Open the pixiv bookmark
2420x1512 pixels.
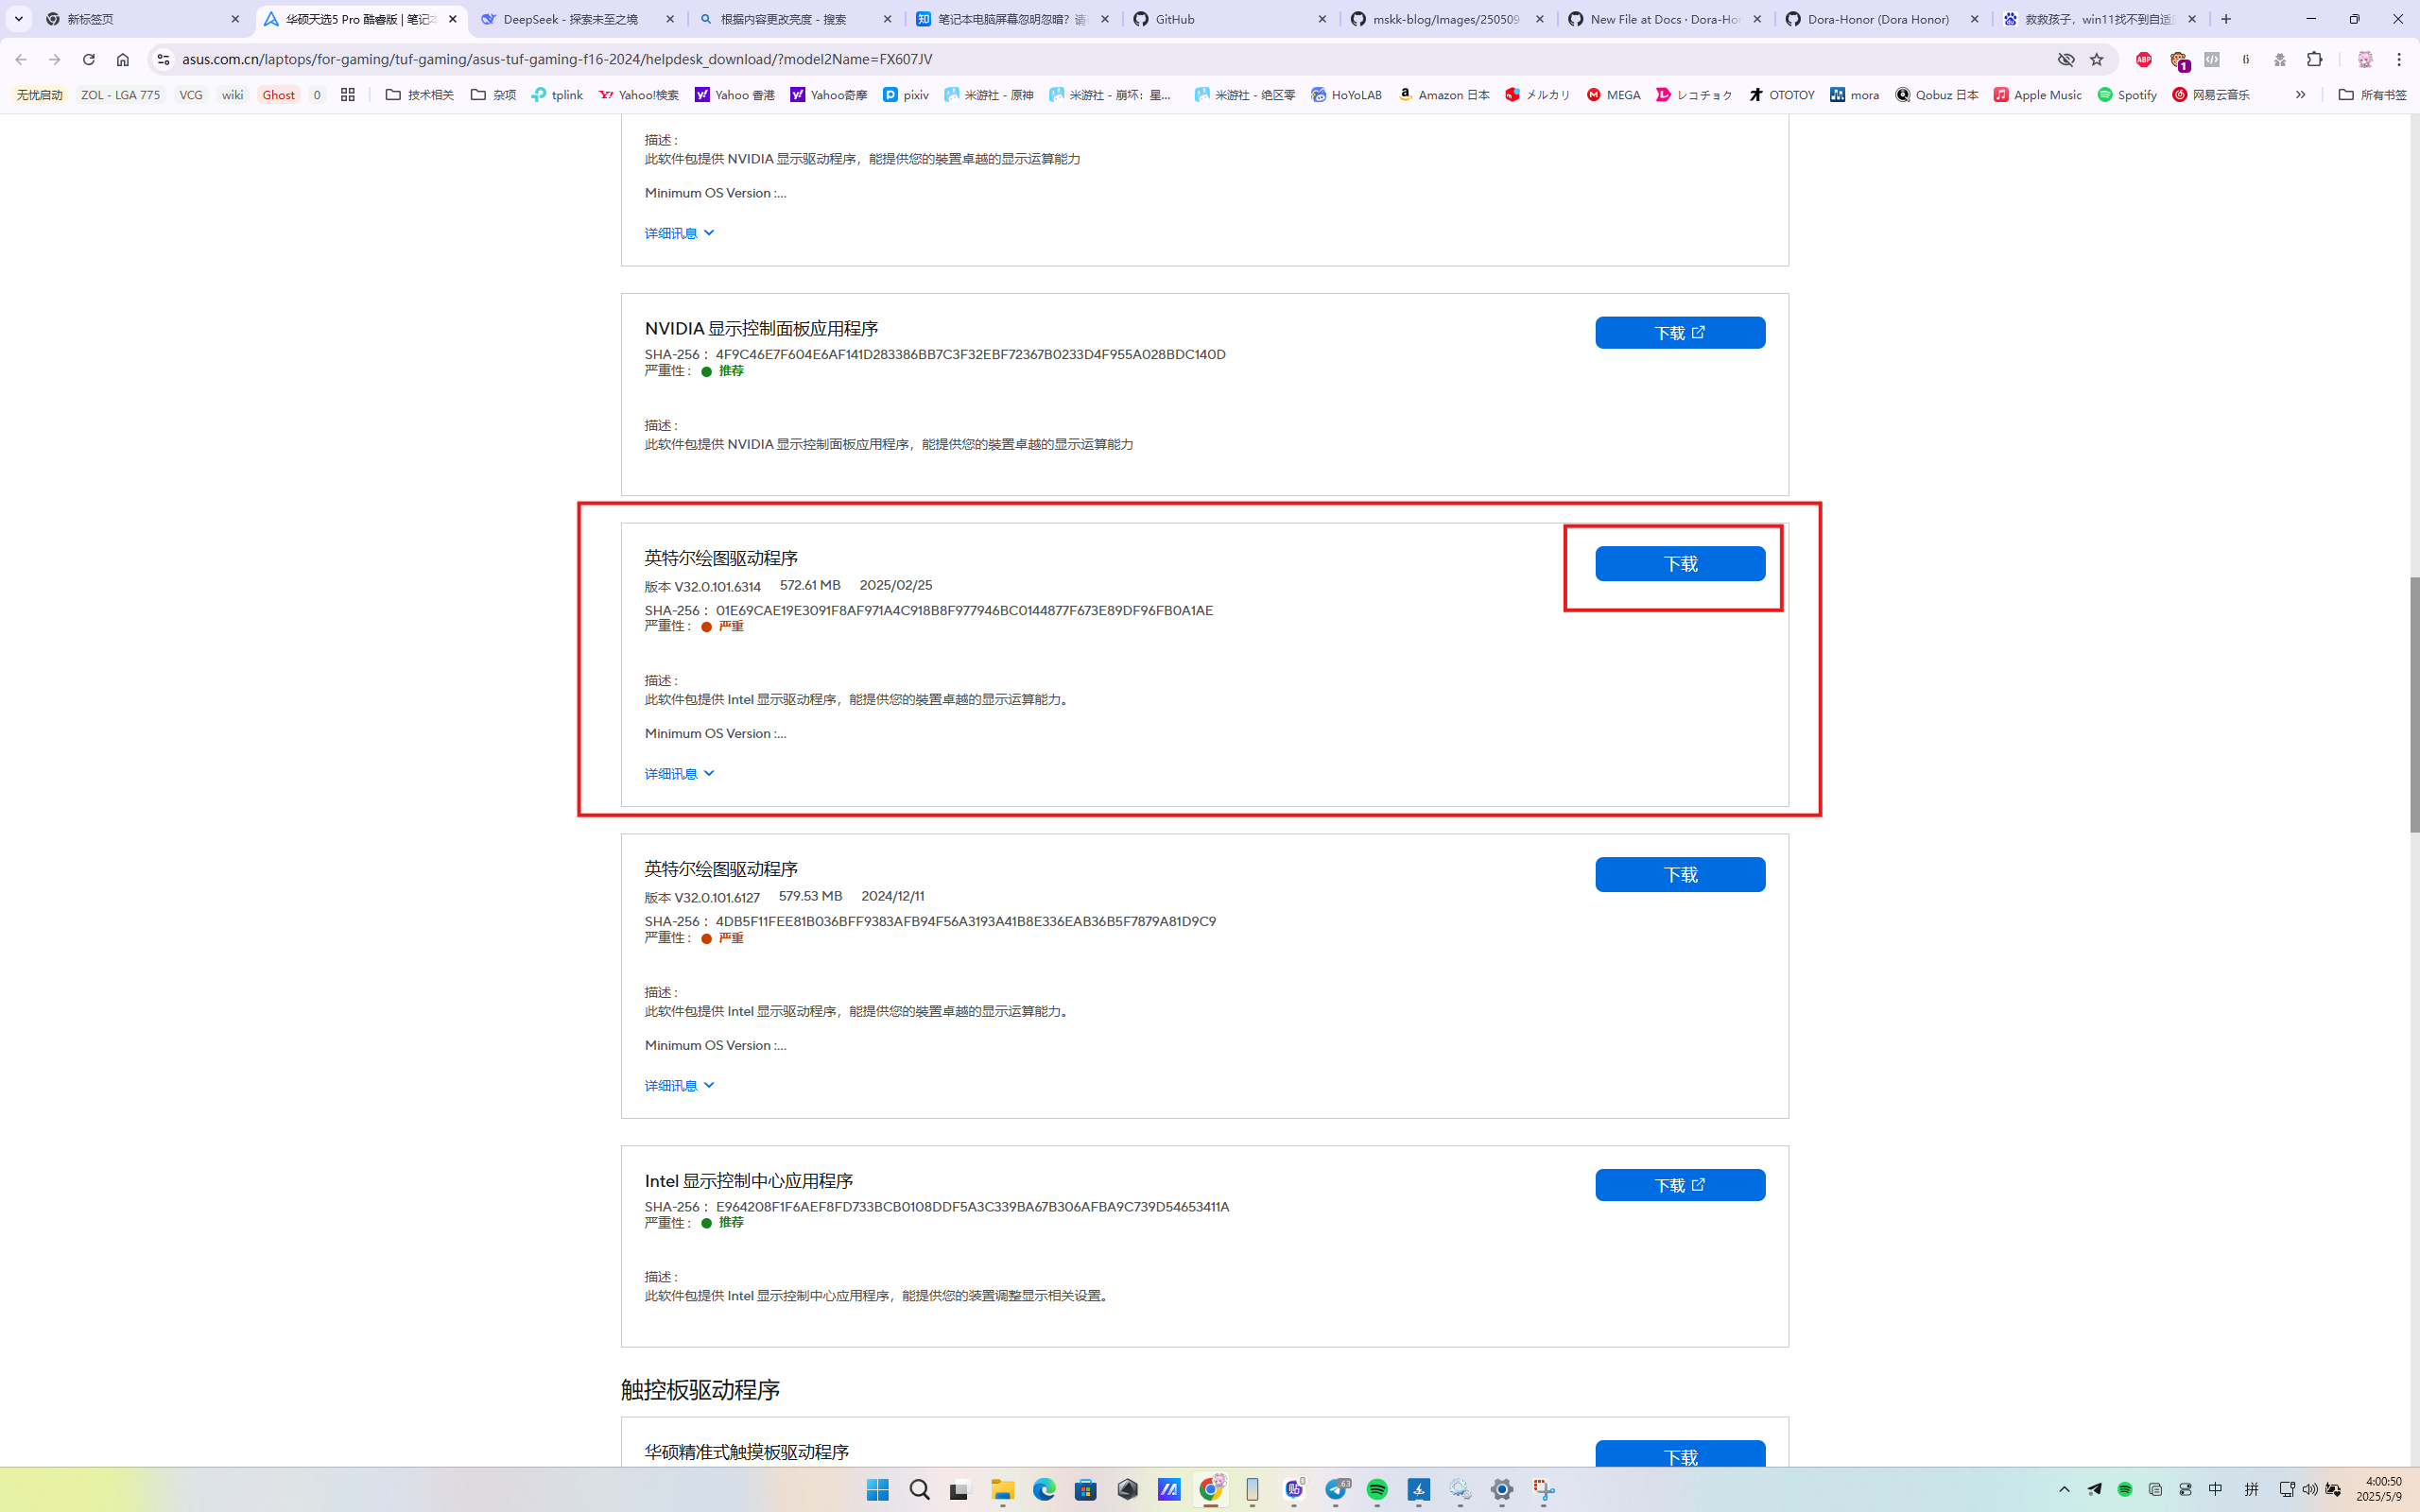906,95
